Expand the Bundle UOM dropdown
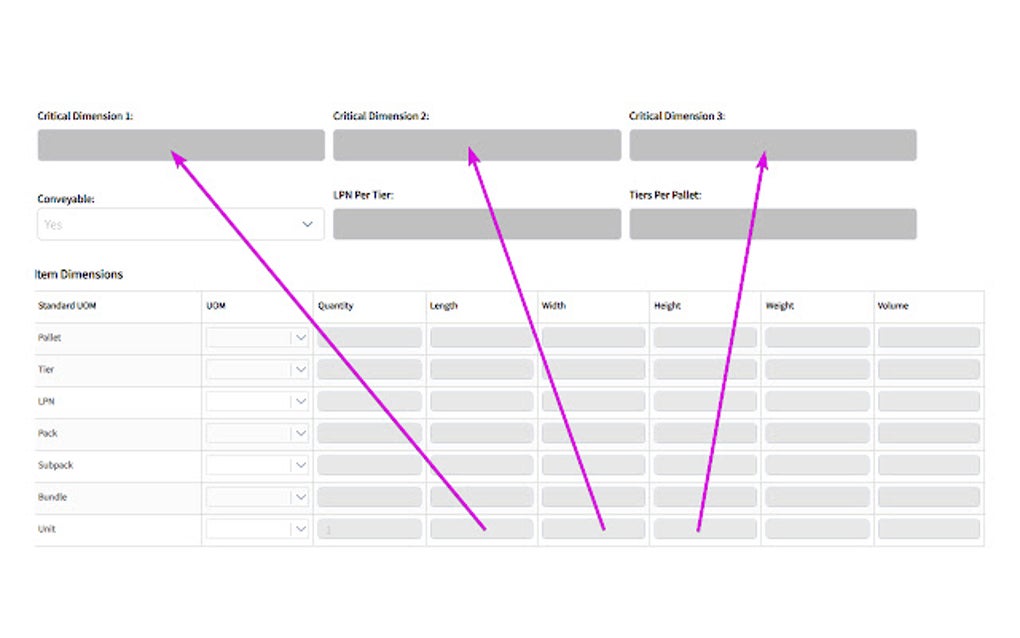Screen dimensions: 1020x638 tap(258, 497)
